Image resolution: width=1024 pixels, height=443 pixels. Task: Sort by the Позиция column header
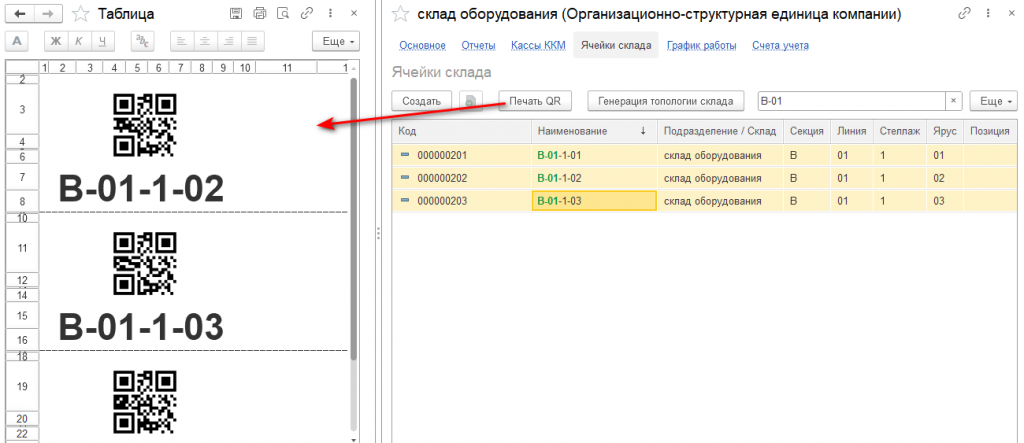tap(990, 131)
